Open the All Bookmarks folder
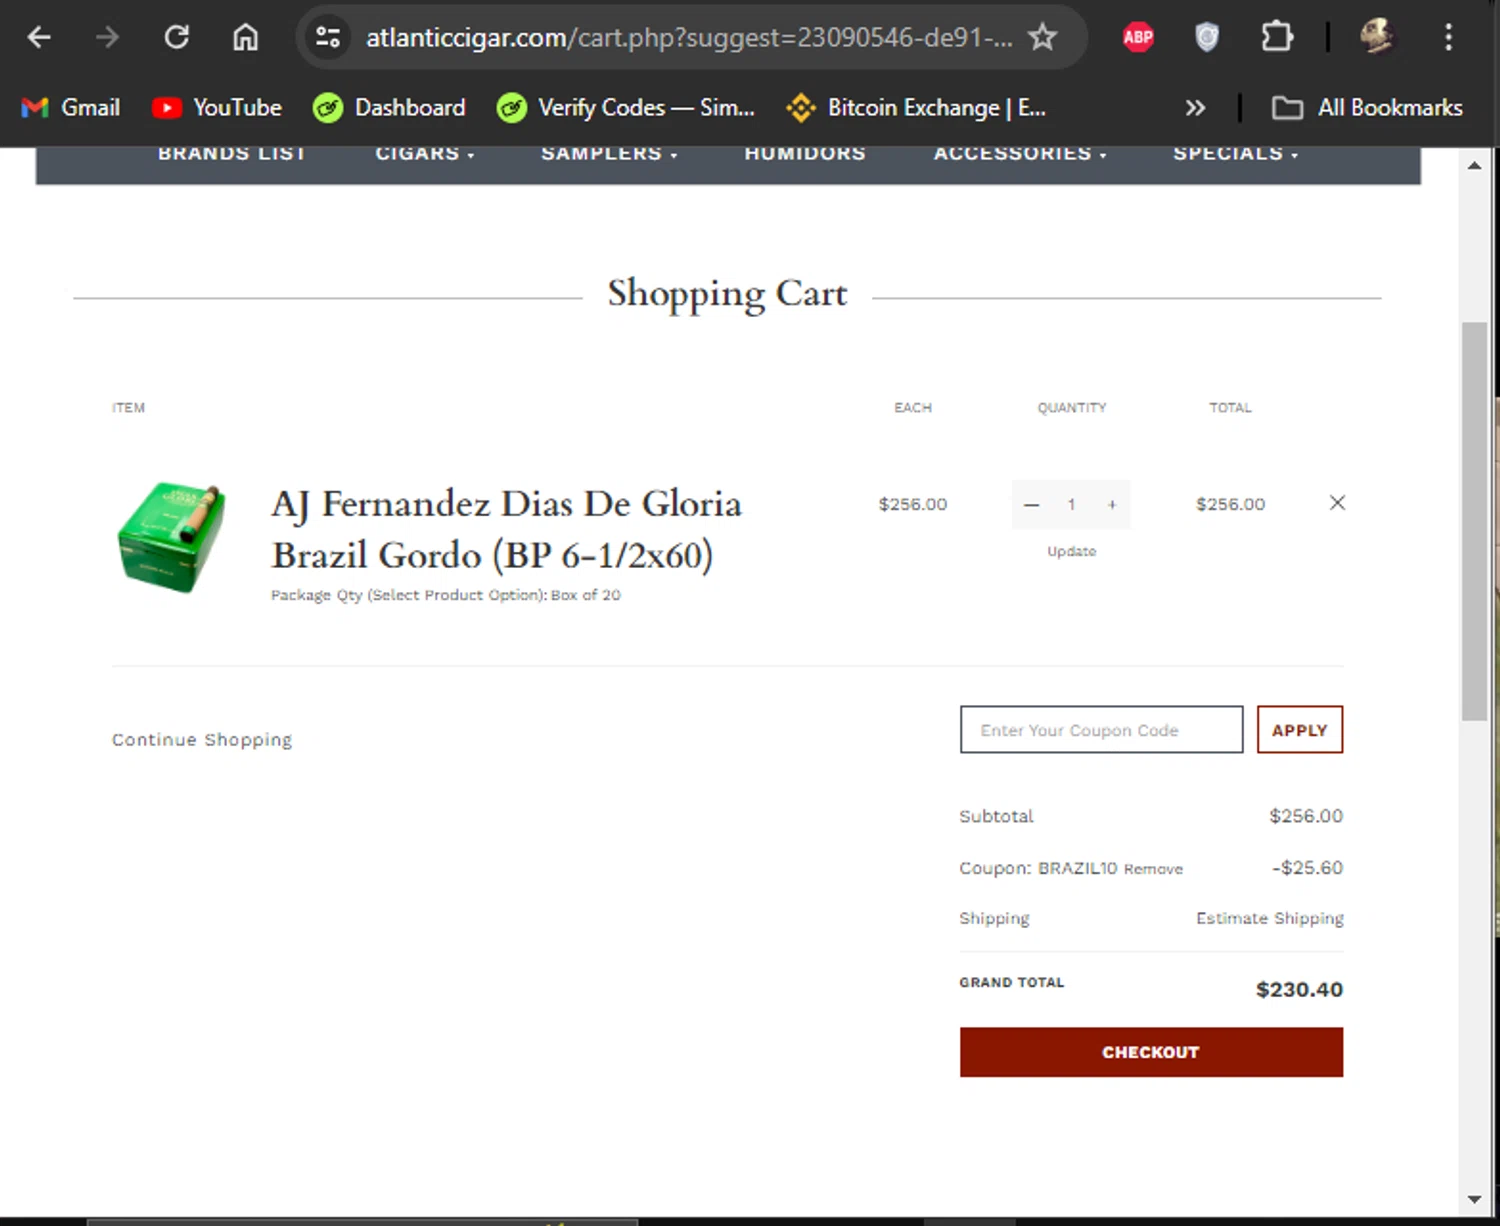Screen dimensions: 1500x1226 (x=1367, y=107)
